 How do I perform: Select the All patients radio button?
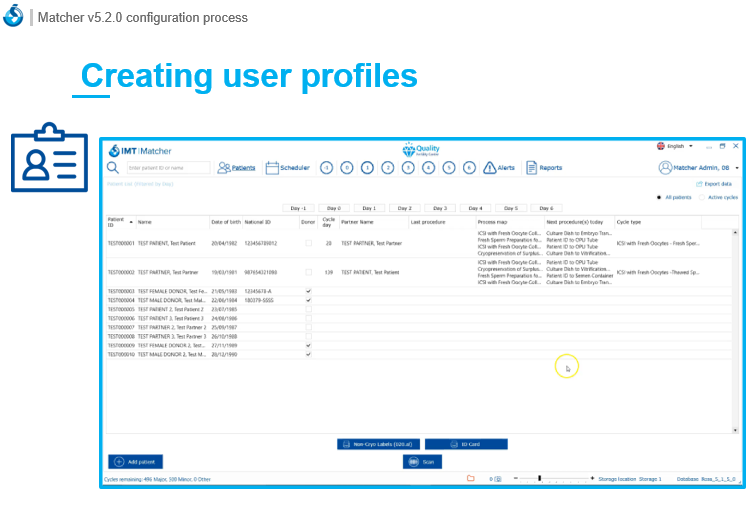click(x=659, y=197)
